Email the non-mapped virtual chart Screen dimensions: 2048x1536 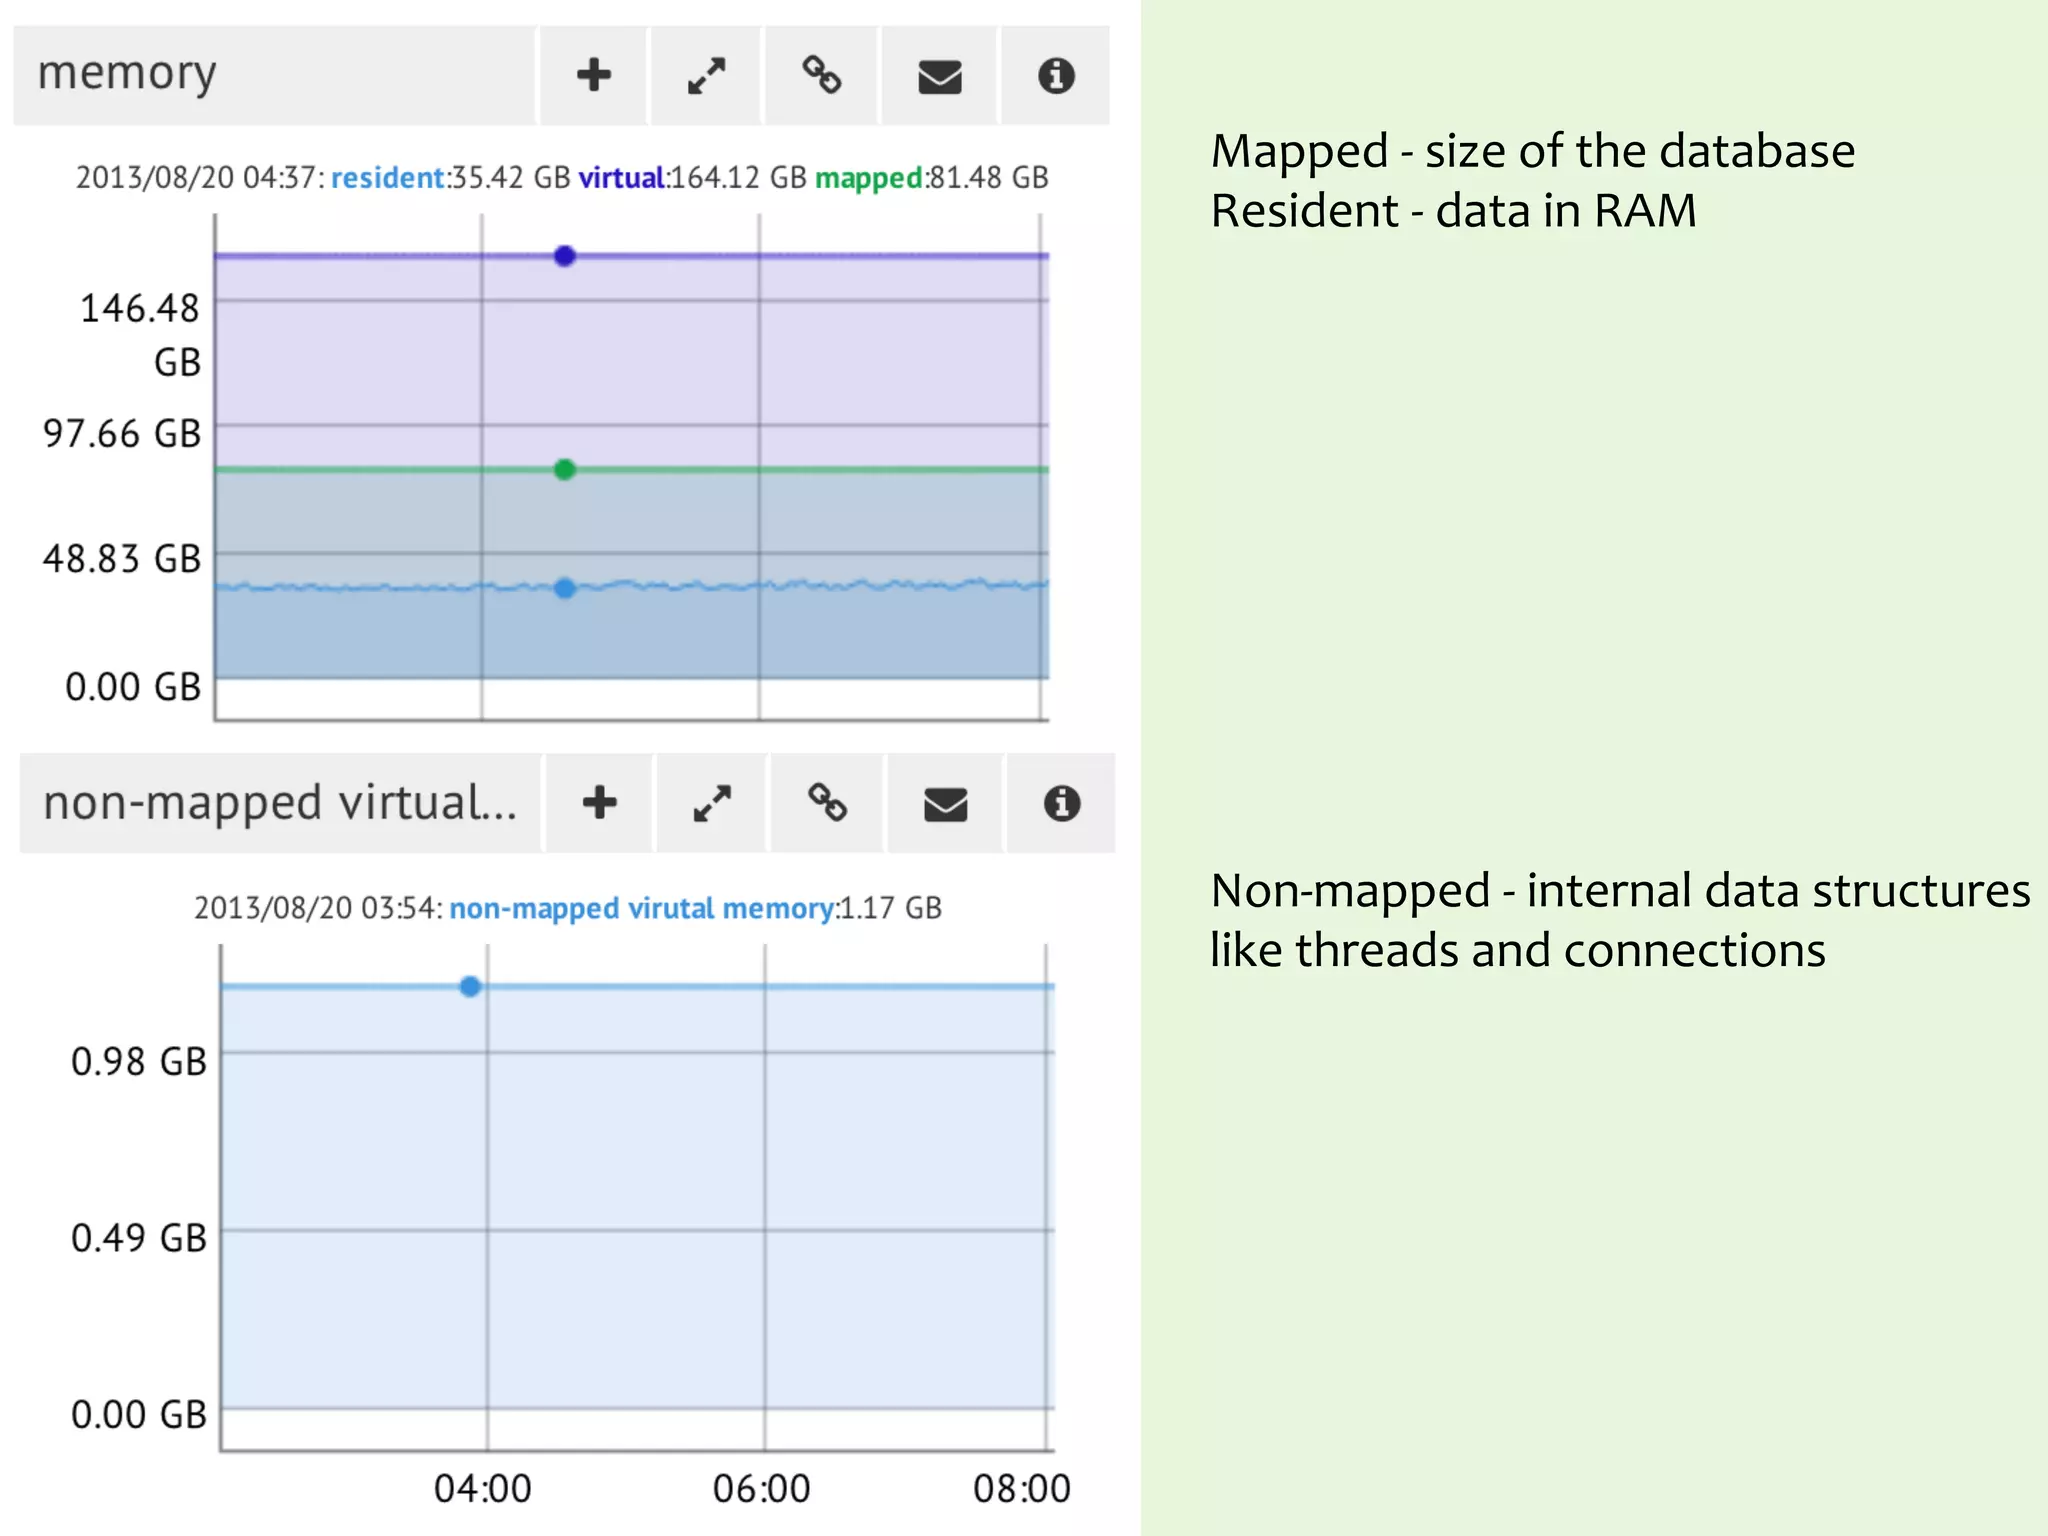coord(945,803)
